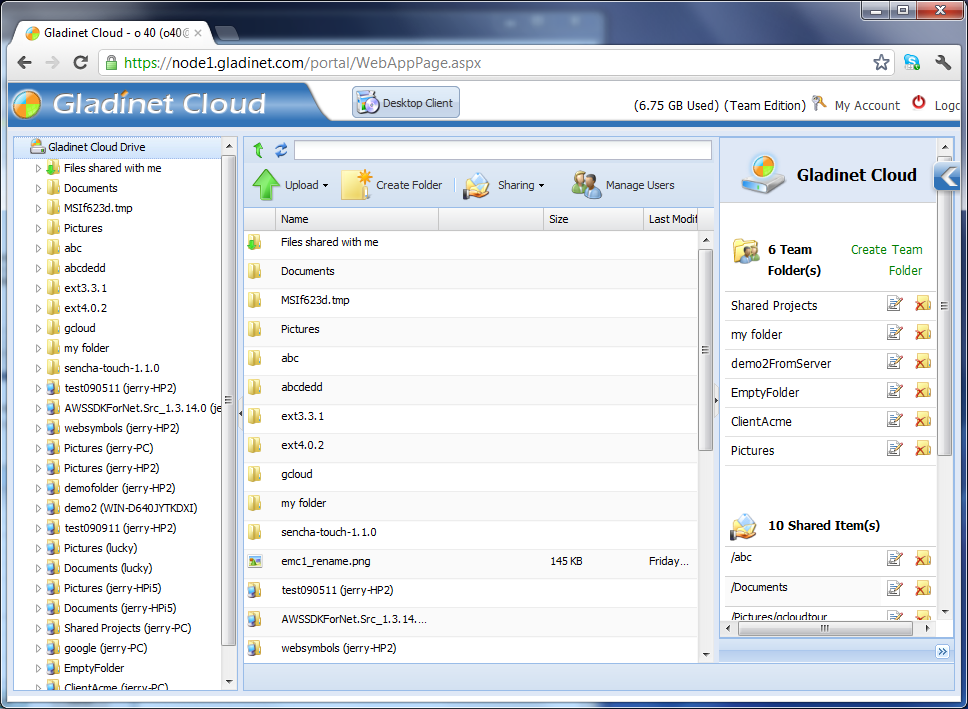The image size is (968, 709).
Task: Click the Create Folder button
Action: click(x=392, y=185)
